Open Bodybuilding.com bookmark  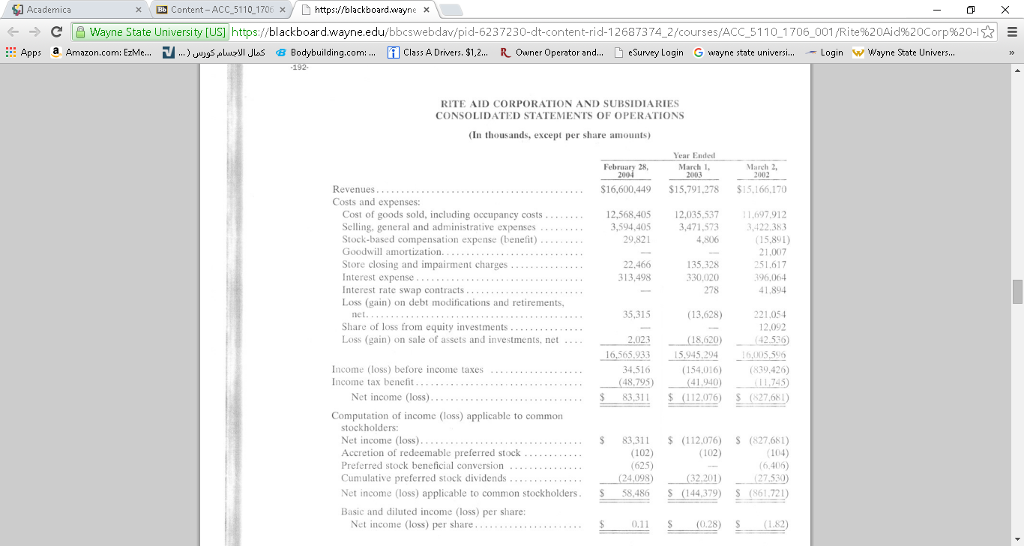coord(326,52)
